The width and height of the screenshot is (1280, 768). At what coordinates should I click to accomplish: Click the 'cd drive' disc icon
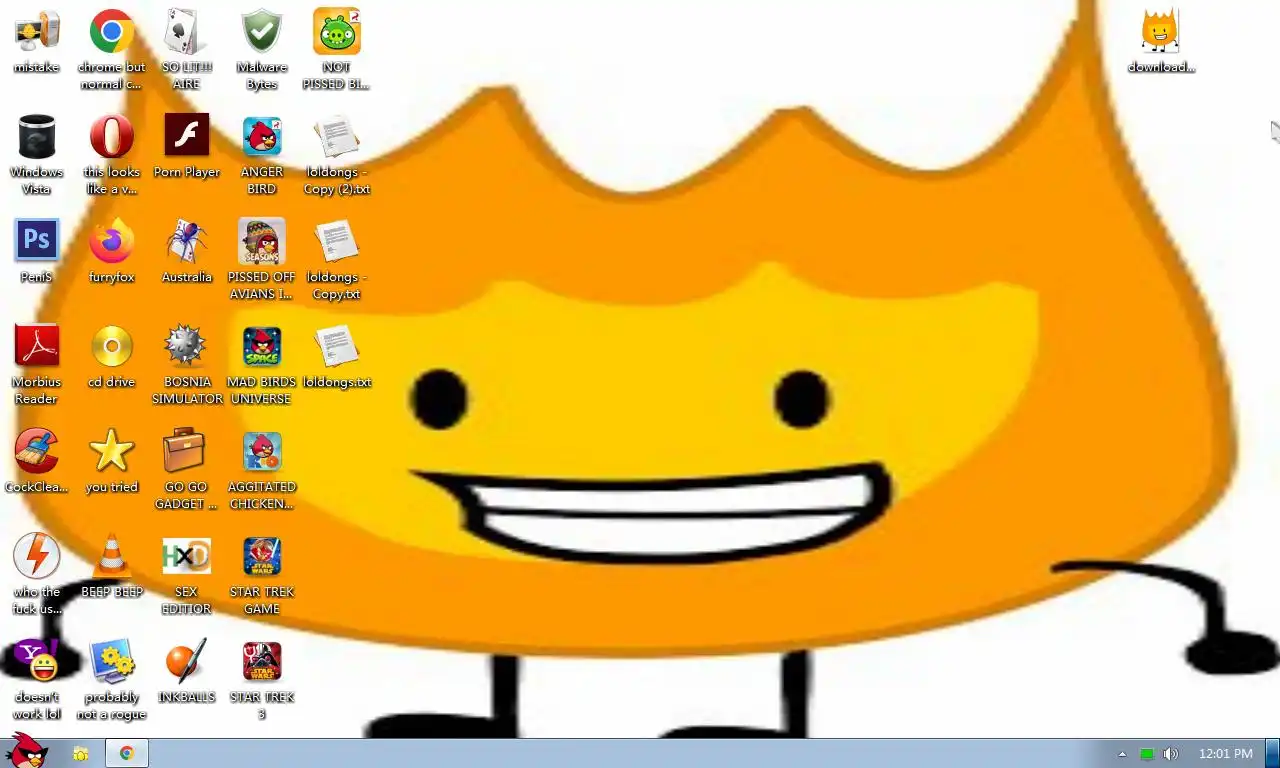[112, 357]
